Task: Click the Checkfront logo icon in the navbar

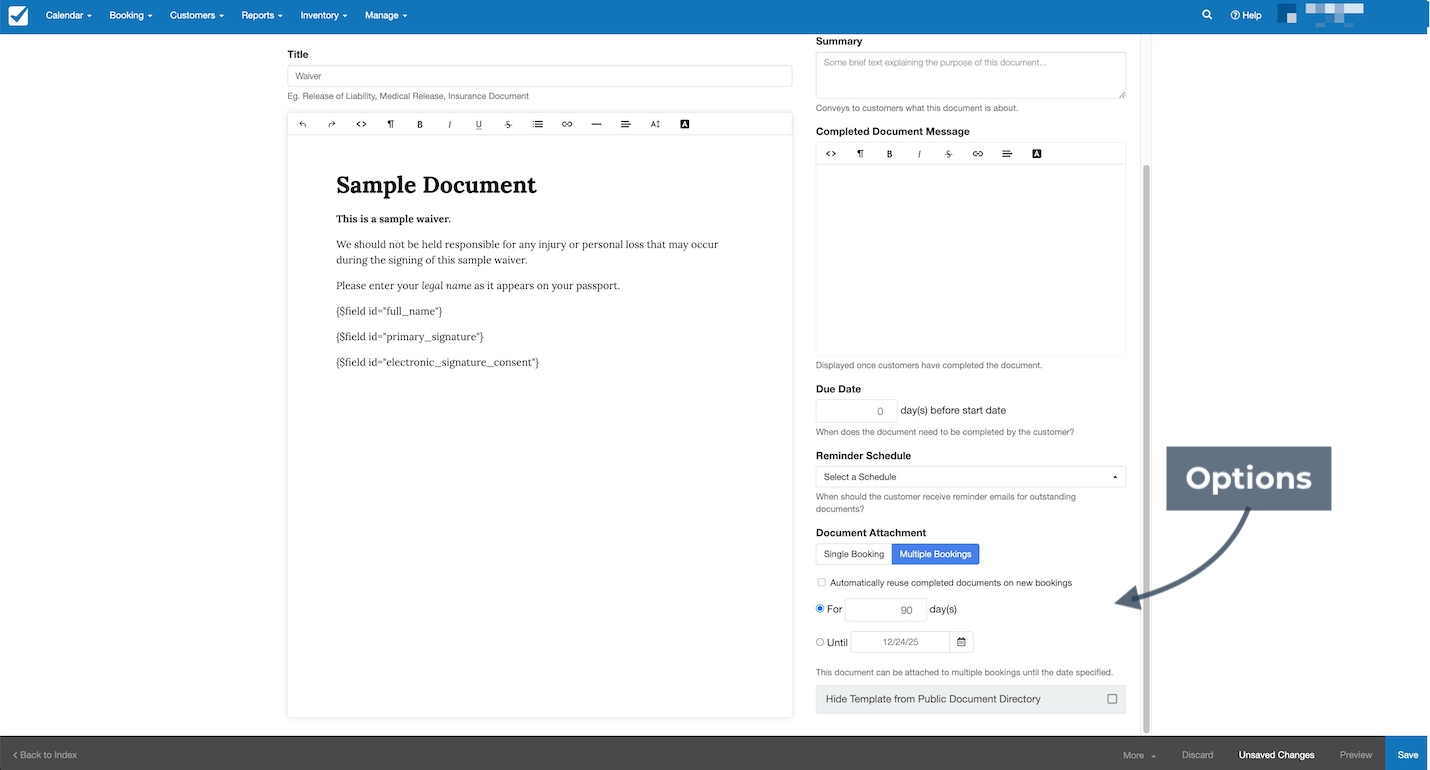Action: coord(18,15)
